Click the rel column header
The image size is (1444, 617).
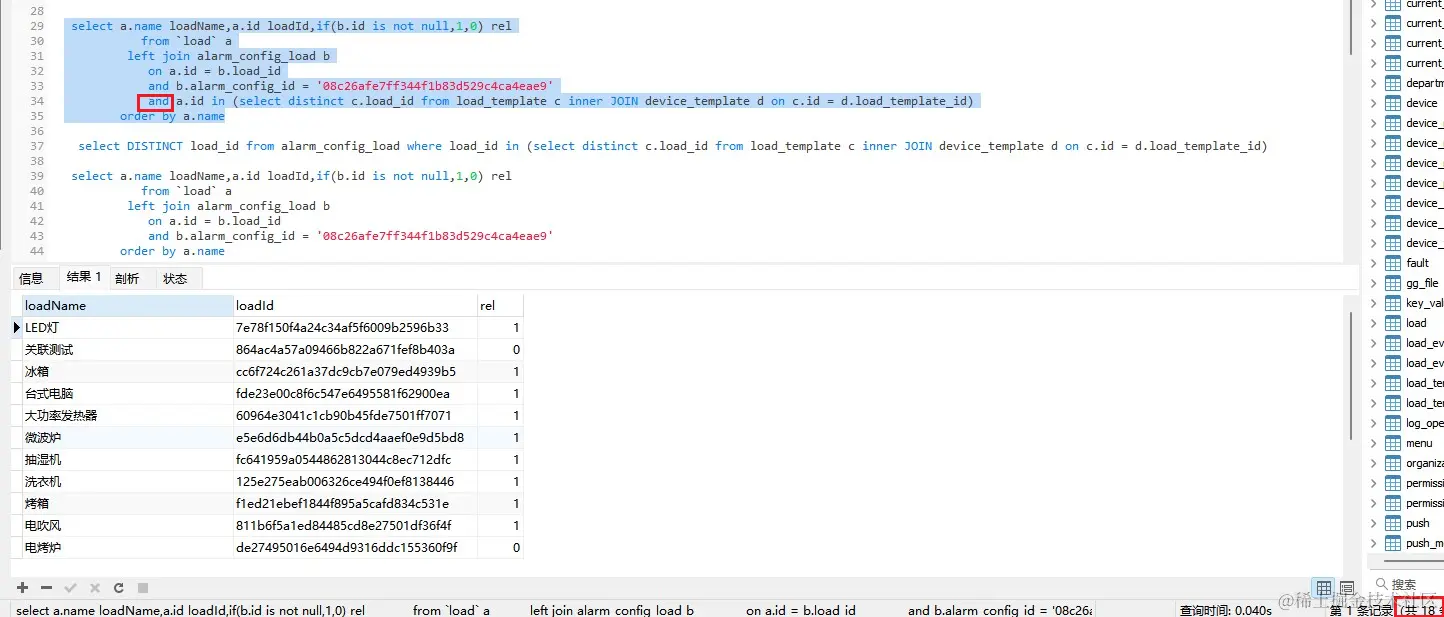(500, 305)
